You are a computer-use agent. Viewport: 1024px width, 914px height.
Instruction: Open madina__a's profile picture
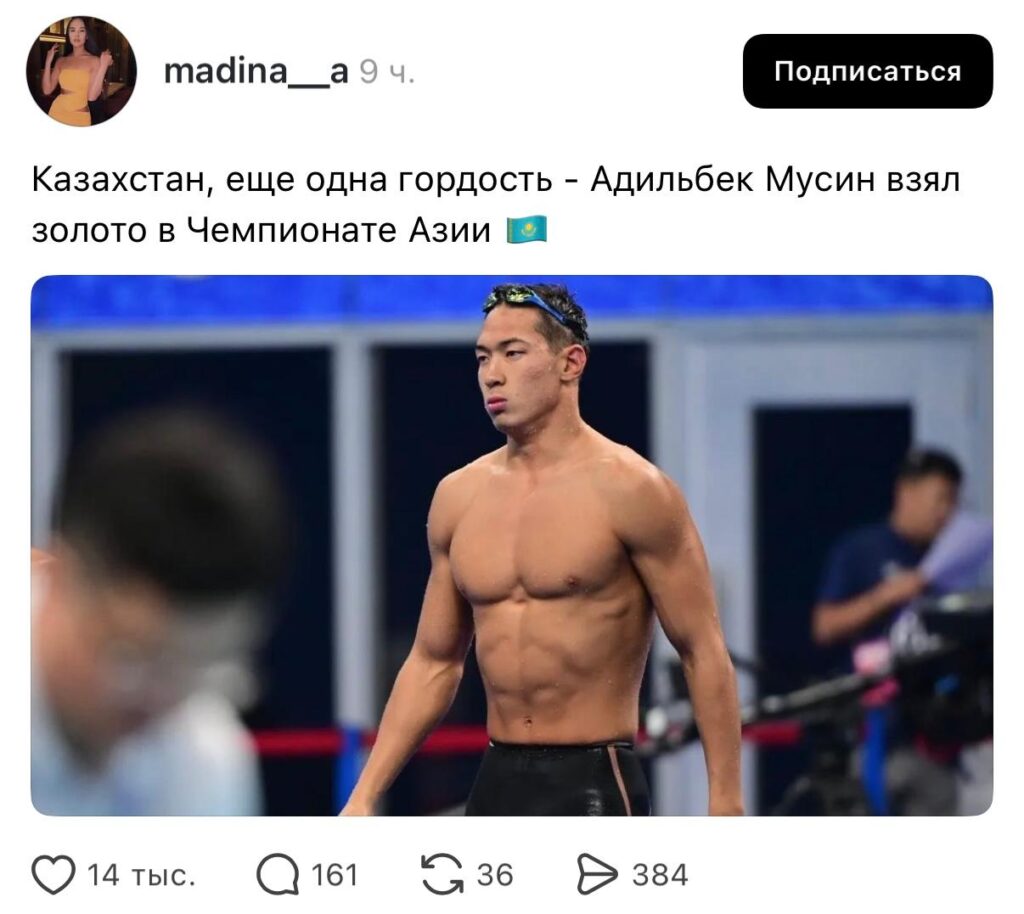click(x=82, y=71)
